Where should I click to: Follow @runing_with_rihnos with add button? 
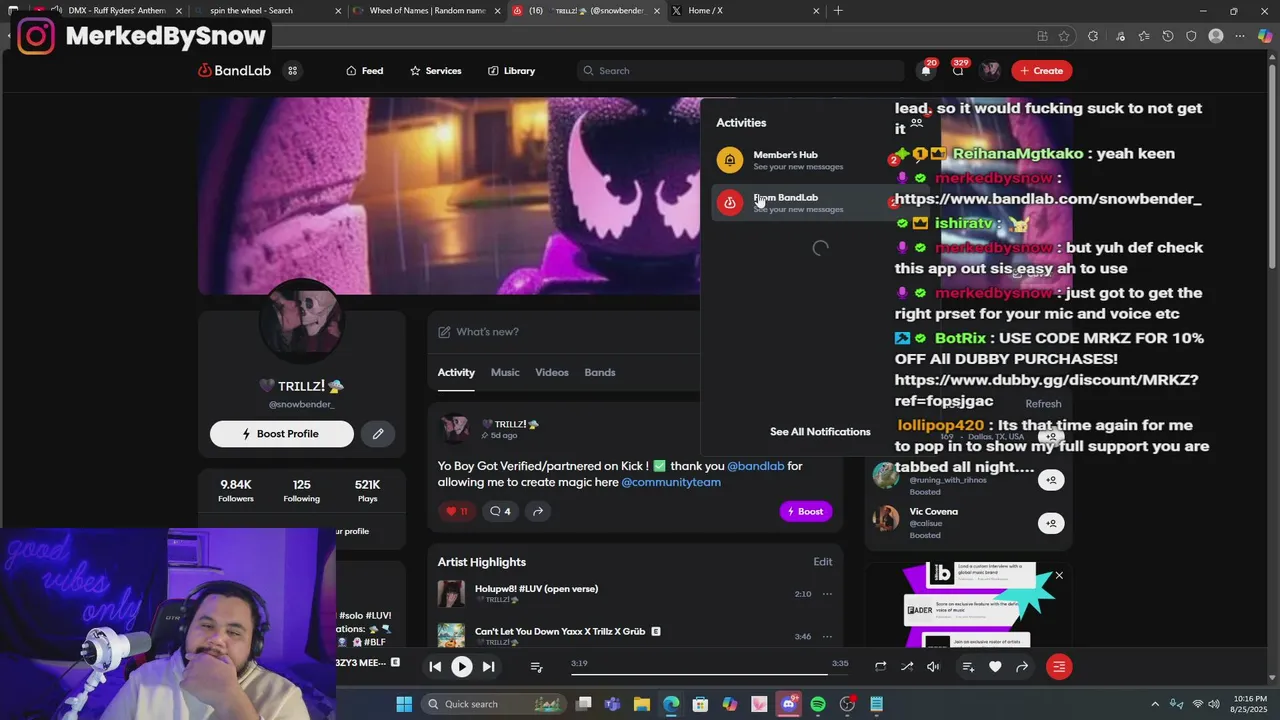1051,480
